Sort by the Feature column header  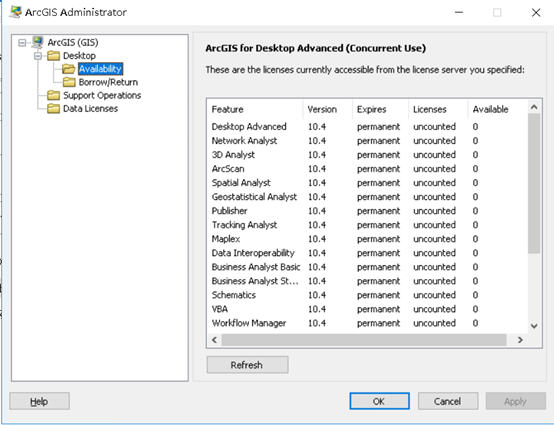[x=255, y=110]
